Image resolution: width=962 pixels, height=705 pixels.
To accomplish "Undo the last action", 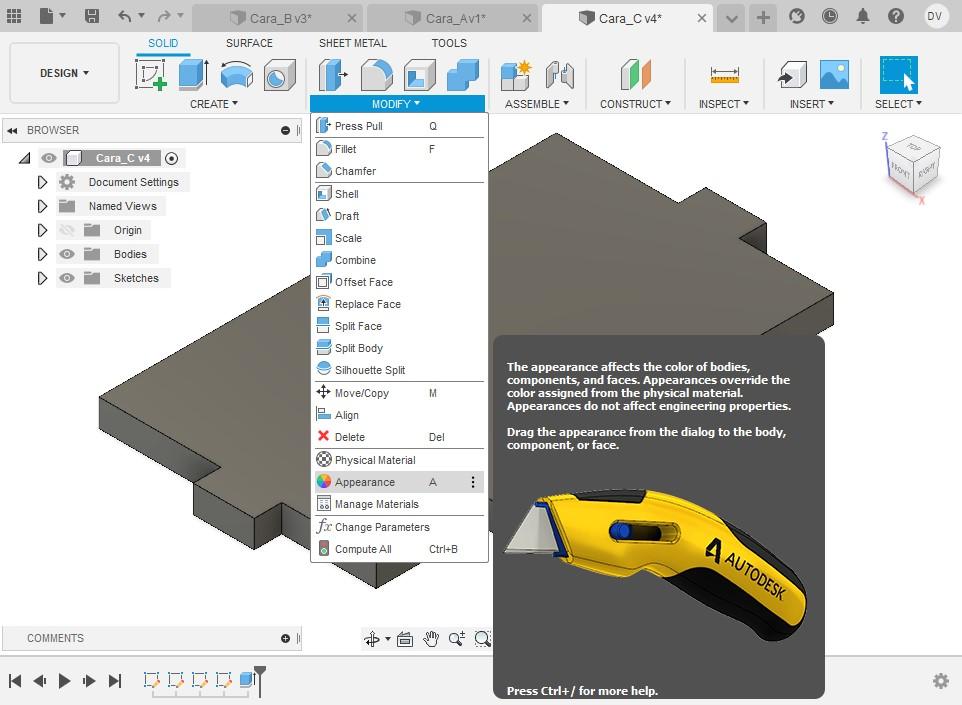I will click(125, 16).
